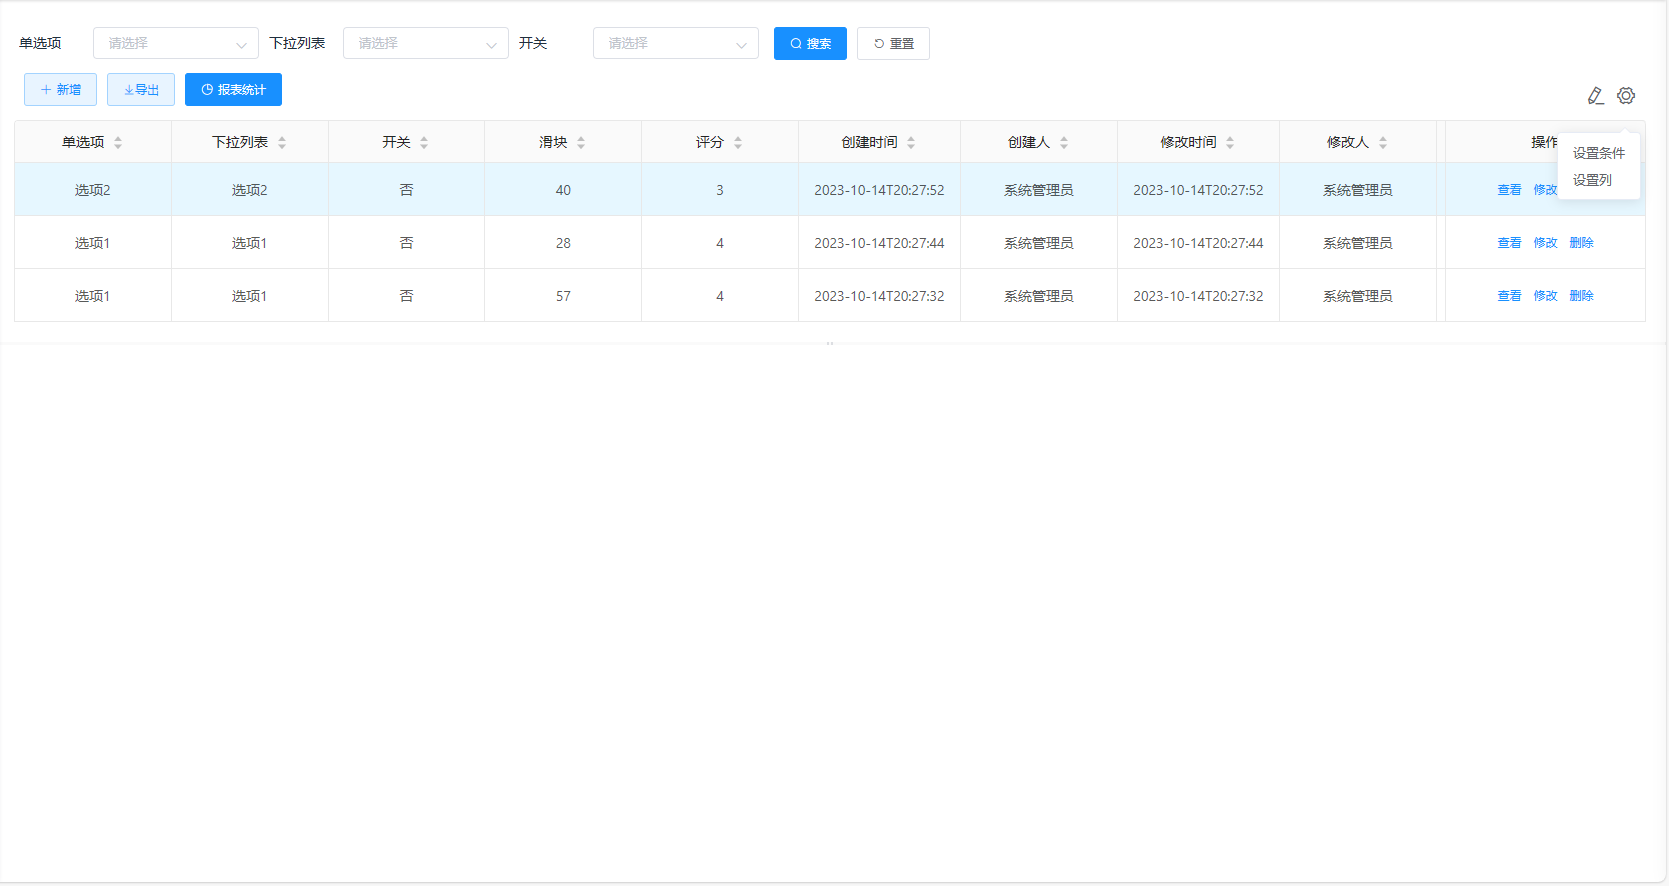Screen dimensions: 1669x886
Task: Open 报表统计 report statistics
Action: pos(233,89)
